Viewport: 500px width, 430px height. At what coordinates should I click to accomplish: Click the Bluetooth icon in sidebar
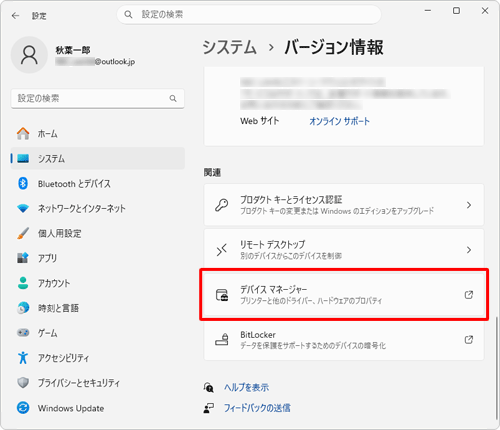click(x=23, y=183)
